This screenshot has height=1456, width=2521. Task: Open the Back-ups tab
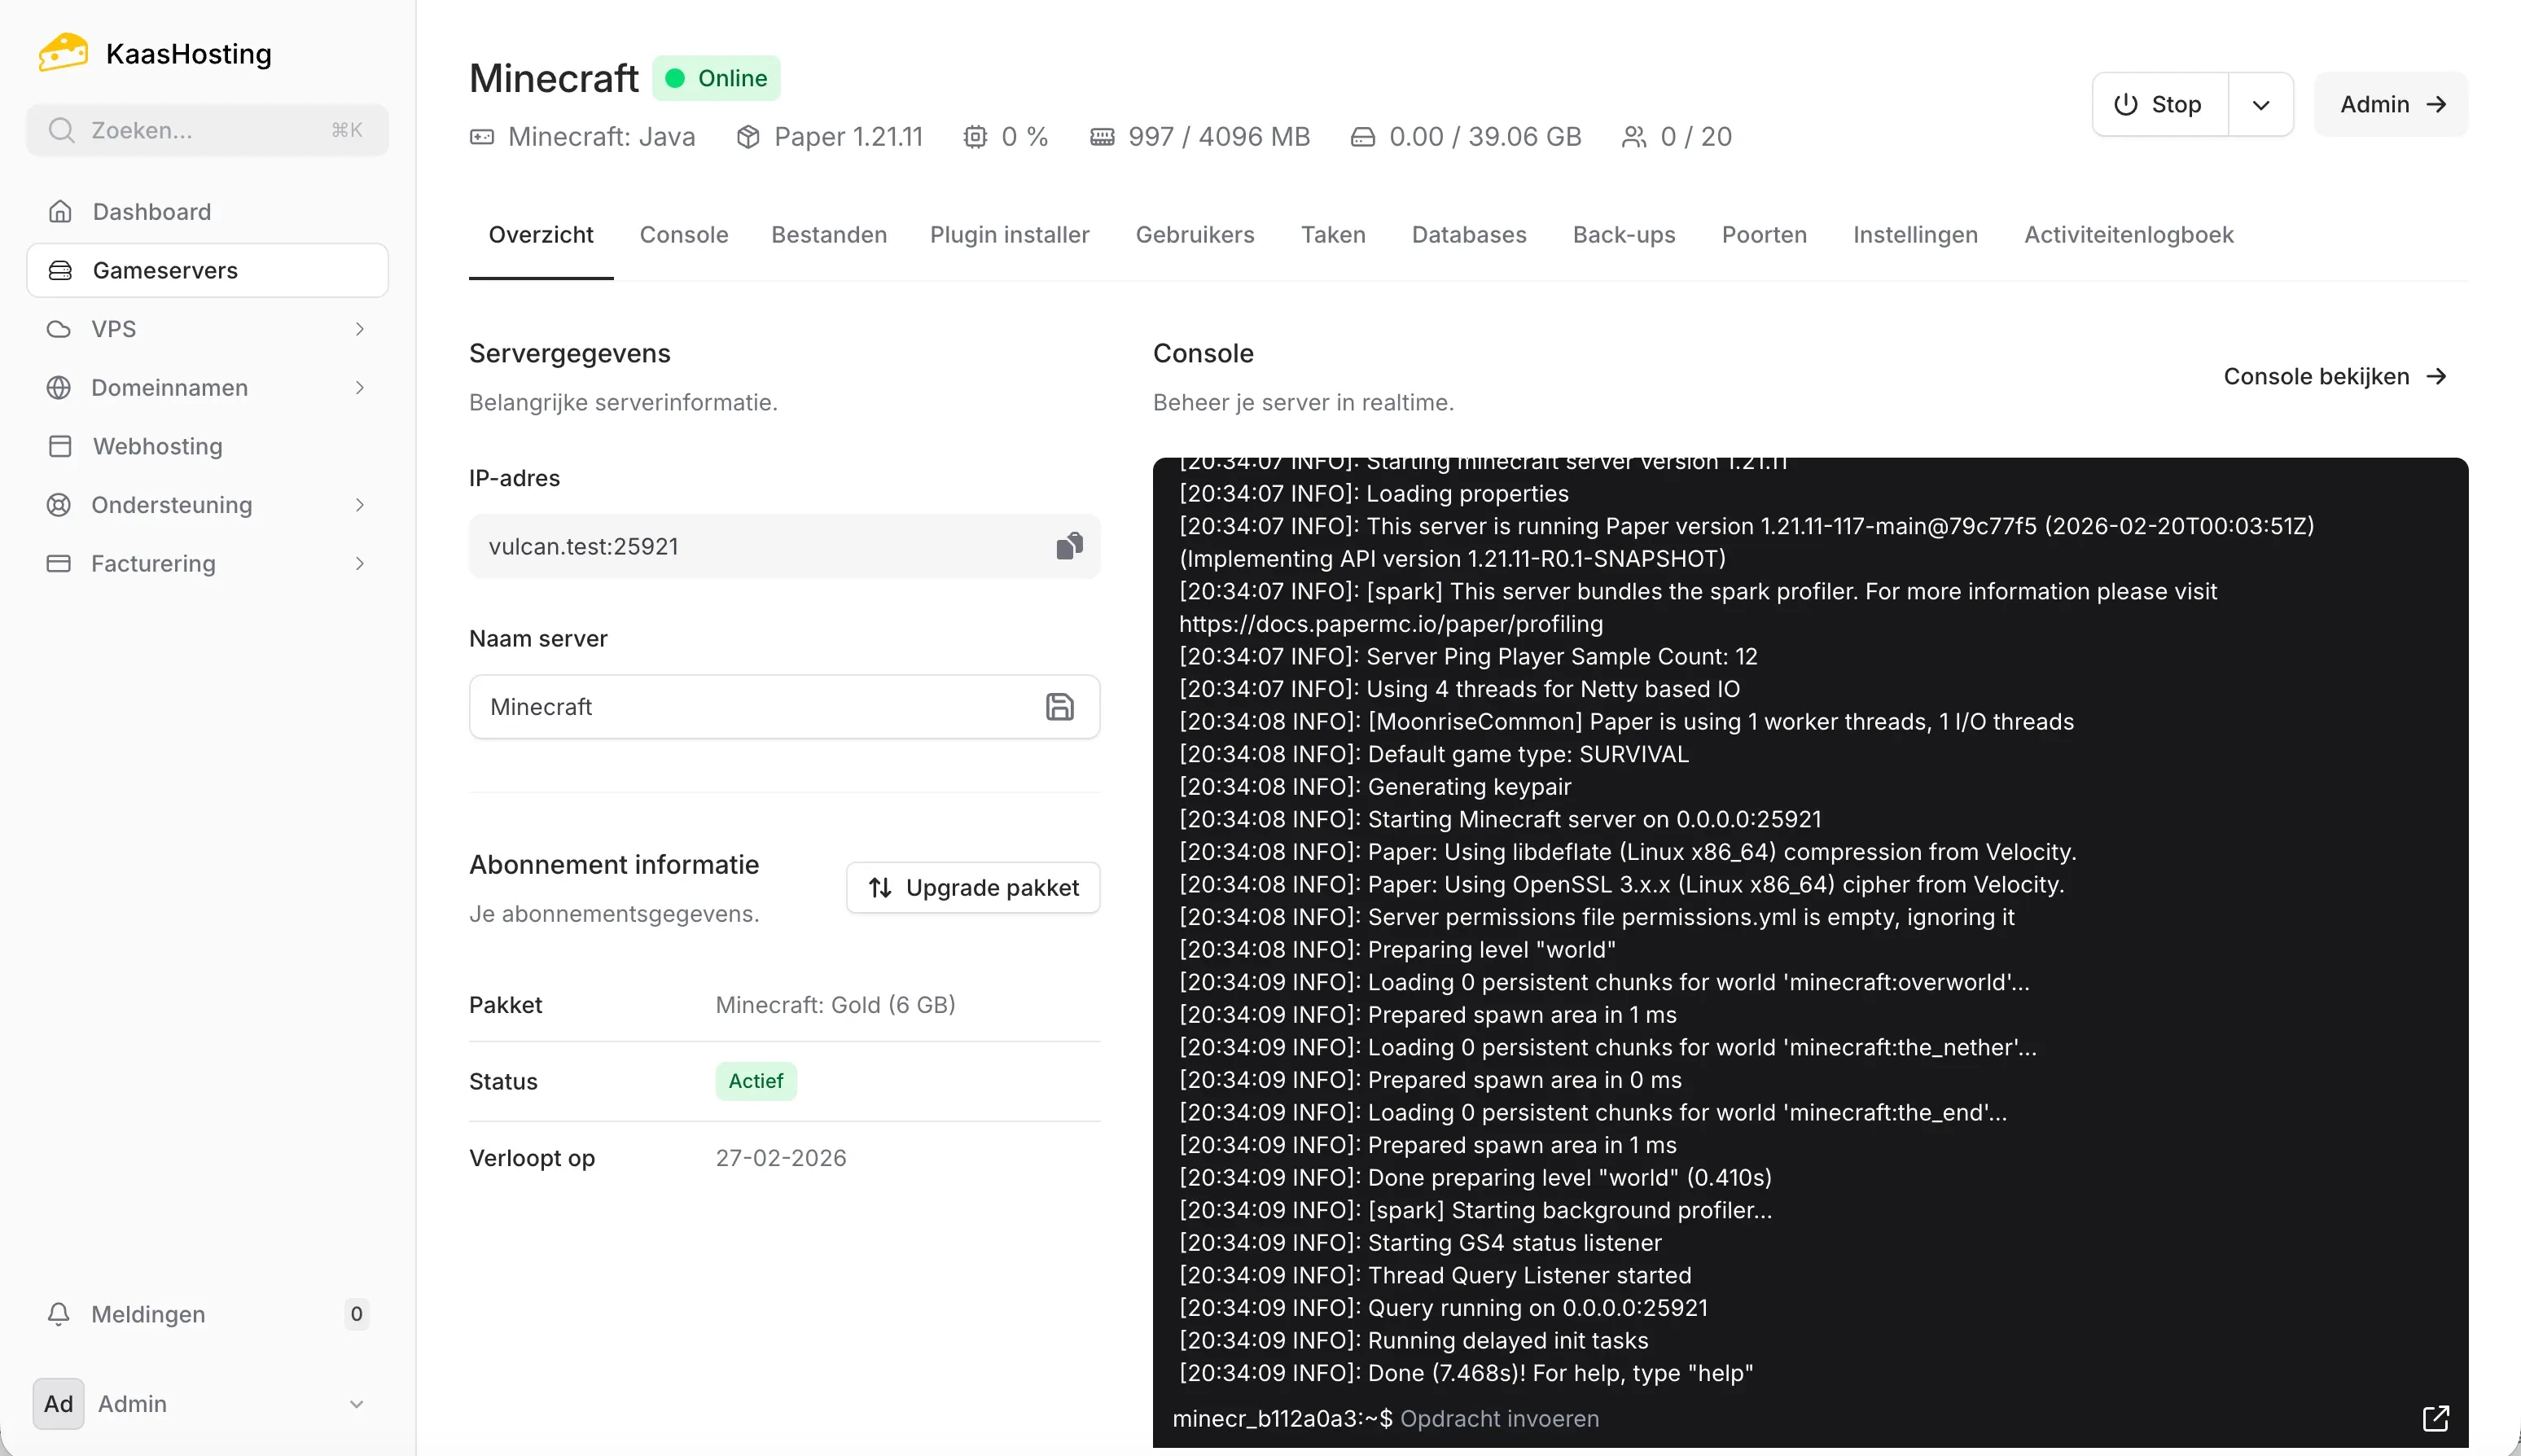[1622, 234]
